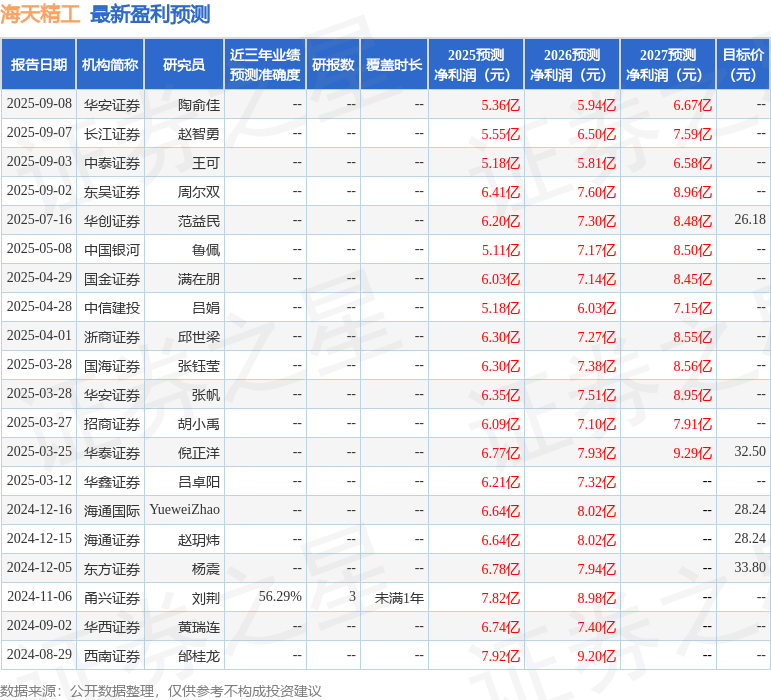Click the 未满1年 coverage duration cell
This screenshot has width=771, height=700.
[399, 598]
